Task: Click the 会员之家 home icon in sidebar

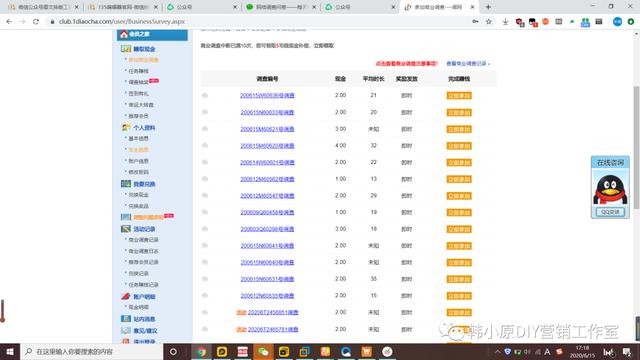Action: (124, 34)
